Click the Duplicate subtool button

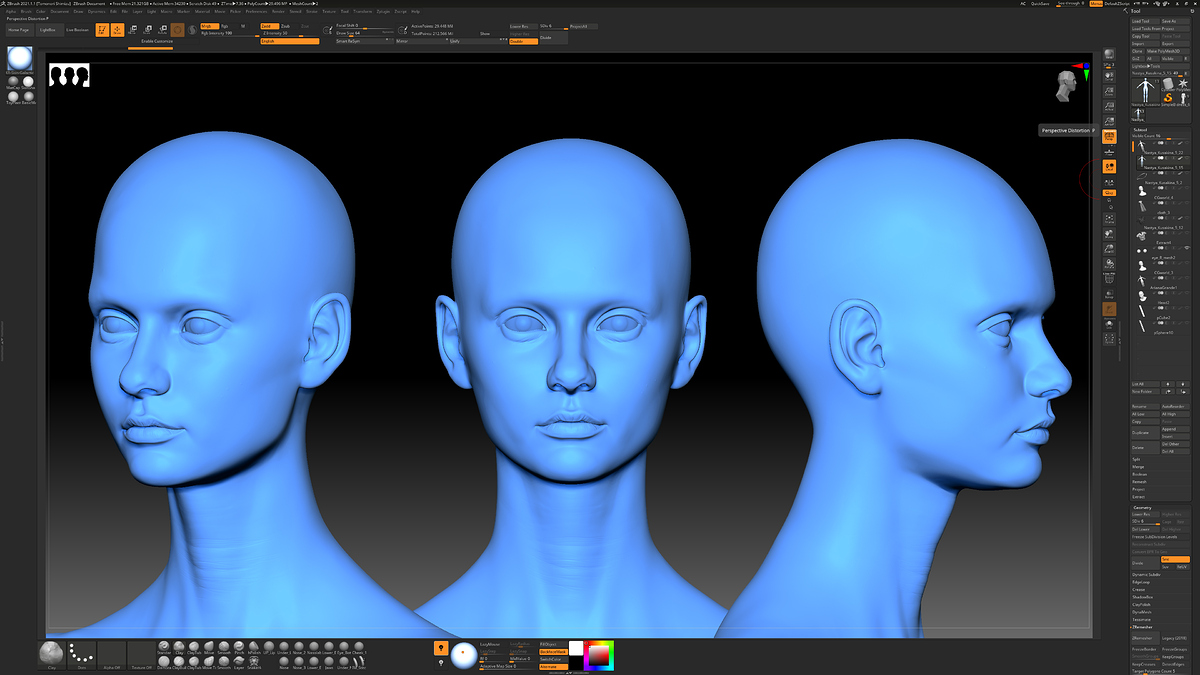click(1145, 433)
